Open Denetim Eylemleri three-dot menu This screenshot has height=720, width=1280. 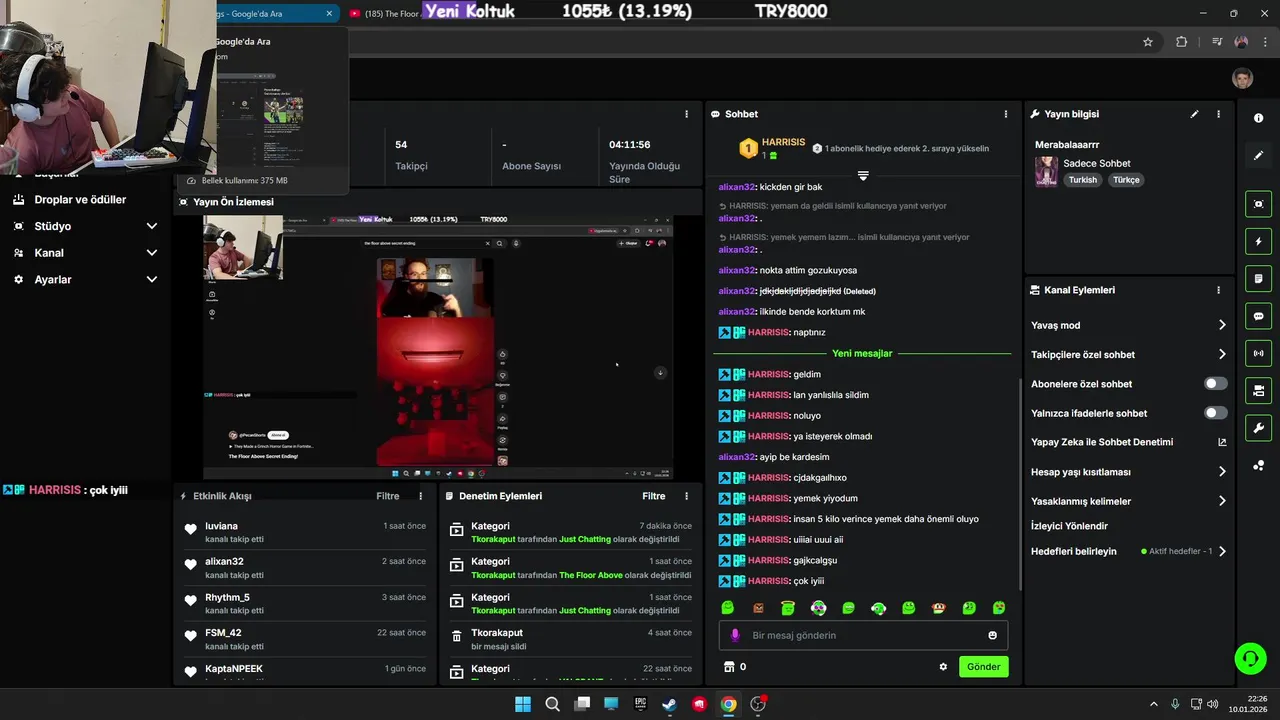pos(686,496)
